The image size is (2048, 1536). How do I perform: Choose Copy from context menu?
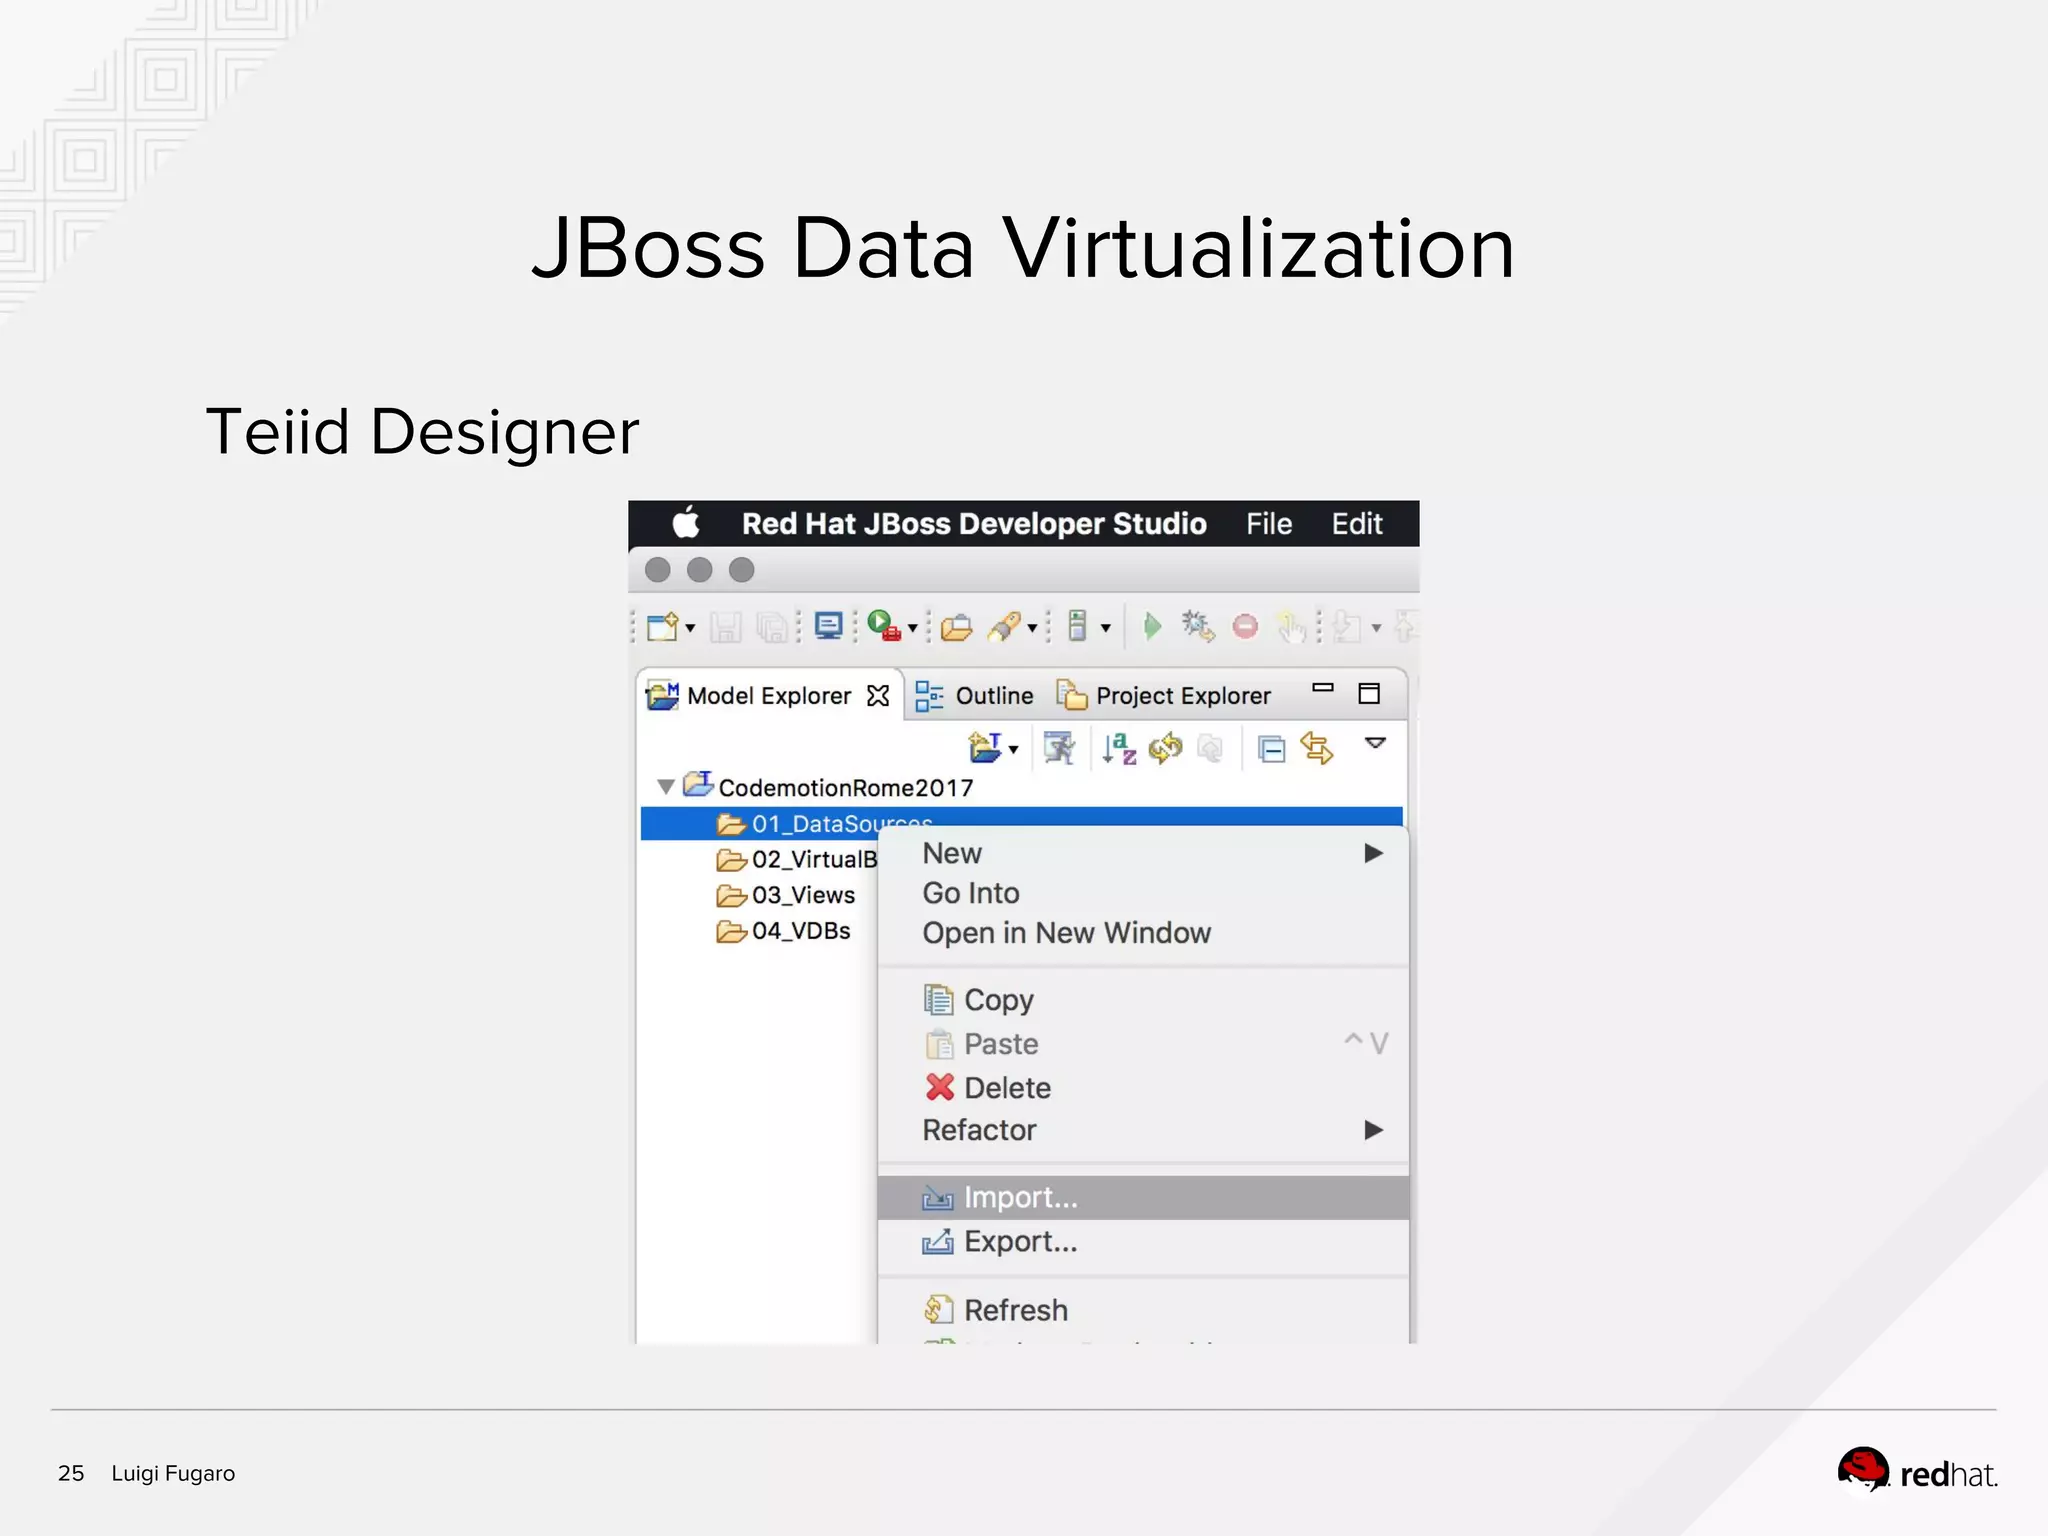click(x=1143, y=999)
